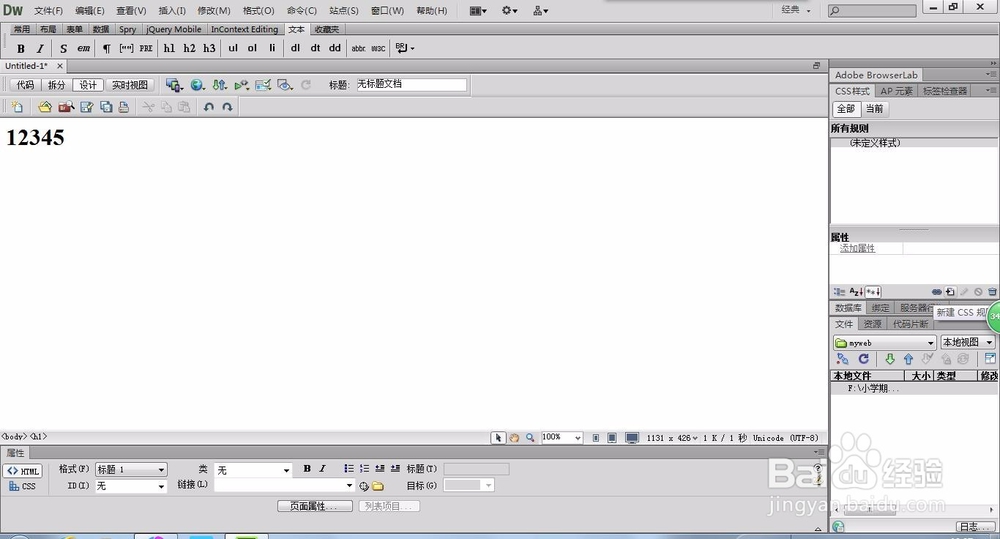Open the zoom level 100% dropdown

pyautogui.click(x=561, y=438)
